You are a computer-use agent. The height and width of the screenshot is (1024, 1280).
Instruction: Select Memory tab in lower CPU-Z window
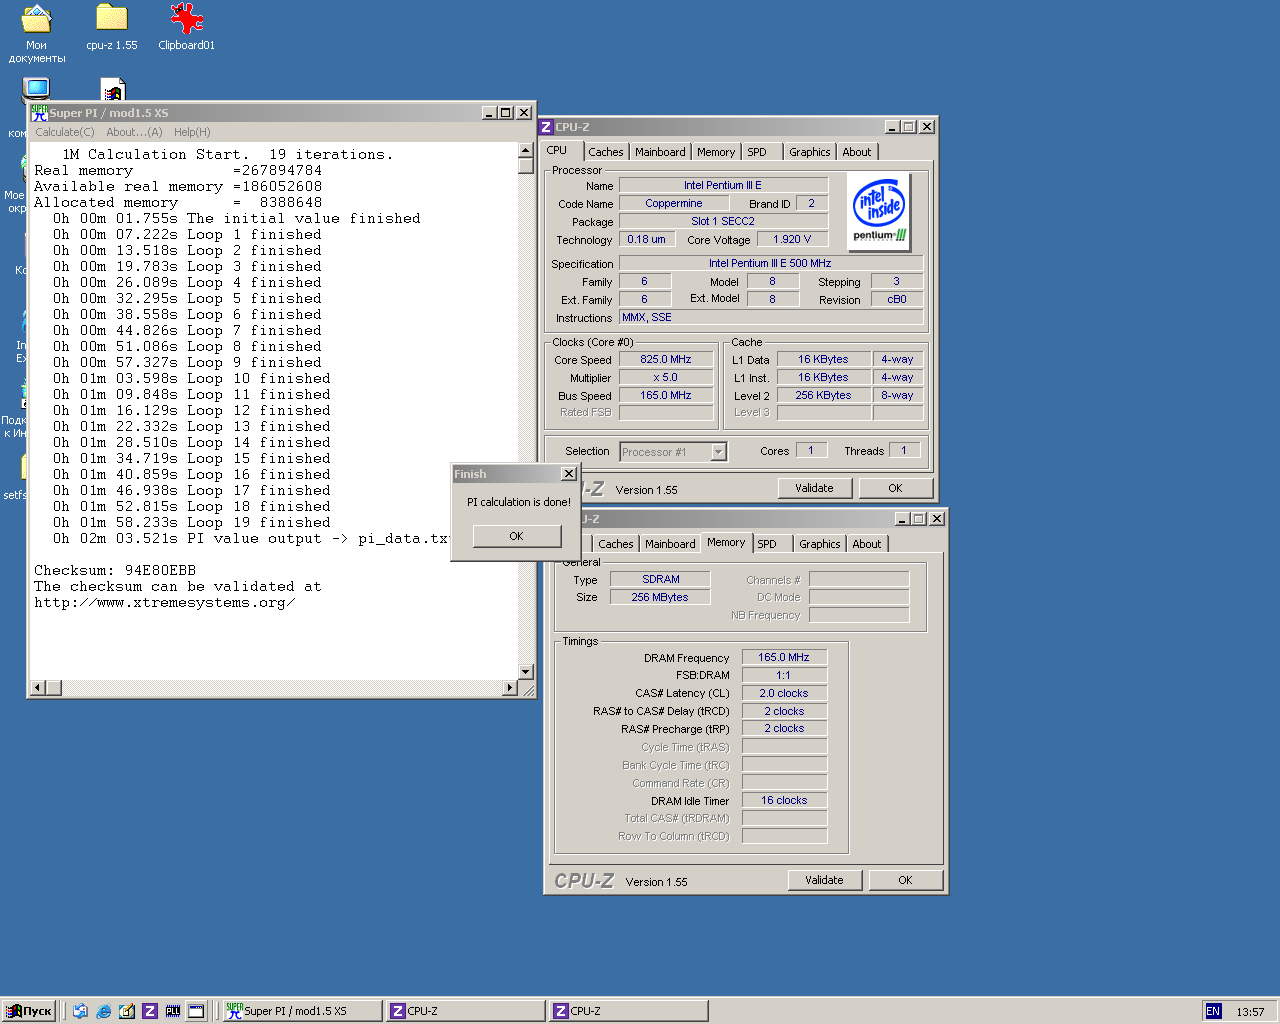[x=726, y=542]
